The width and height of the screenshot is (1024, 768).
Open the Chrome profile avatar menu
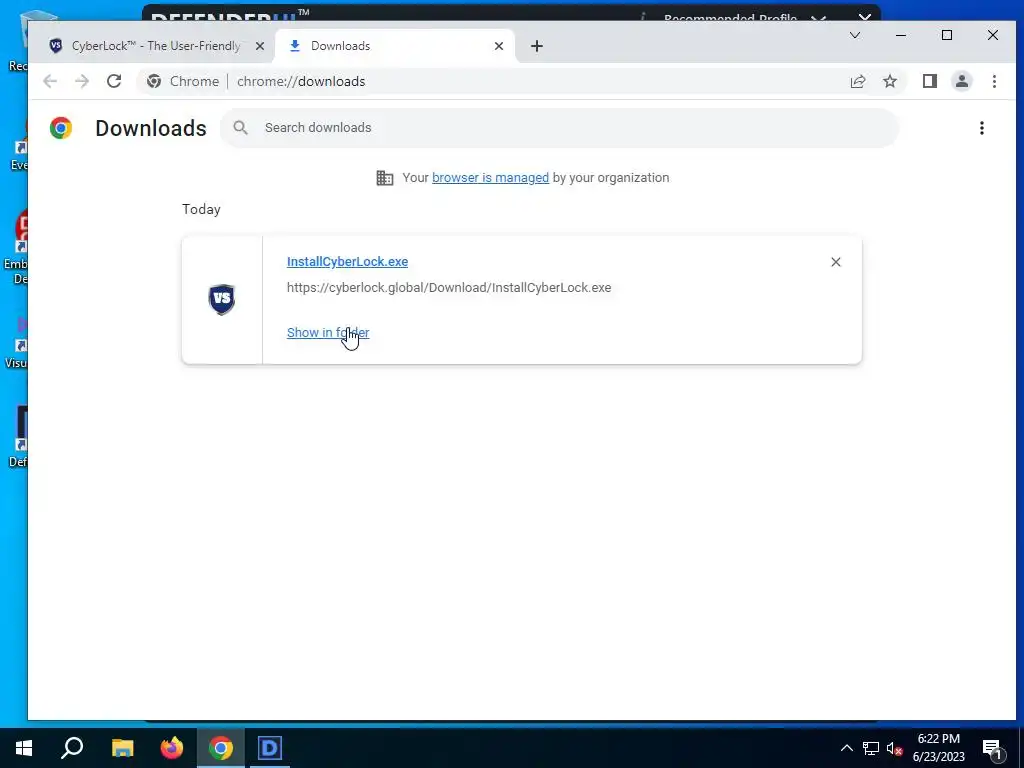(961, 81)
